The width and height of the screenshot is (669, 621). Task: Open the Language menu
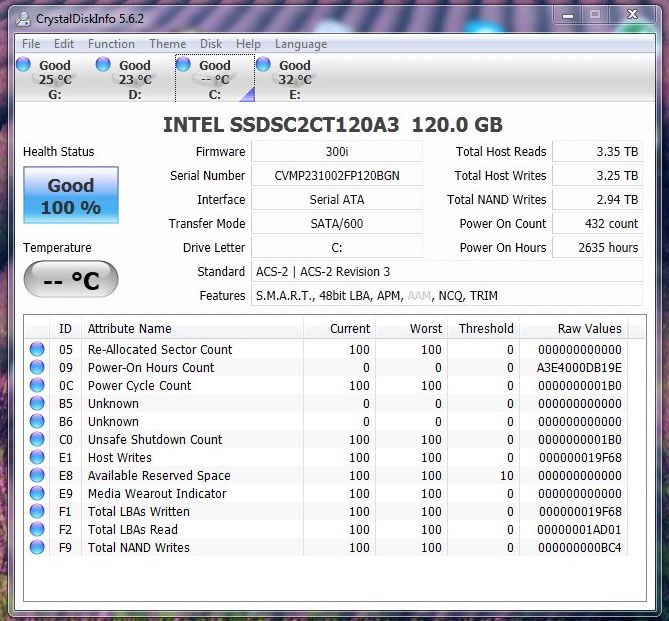[301, 44]
